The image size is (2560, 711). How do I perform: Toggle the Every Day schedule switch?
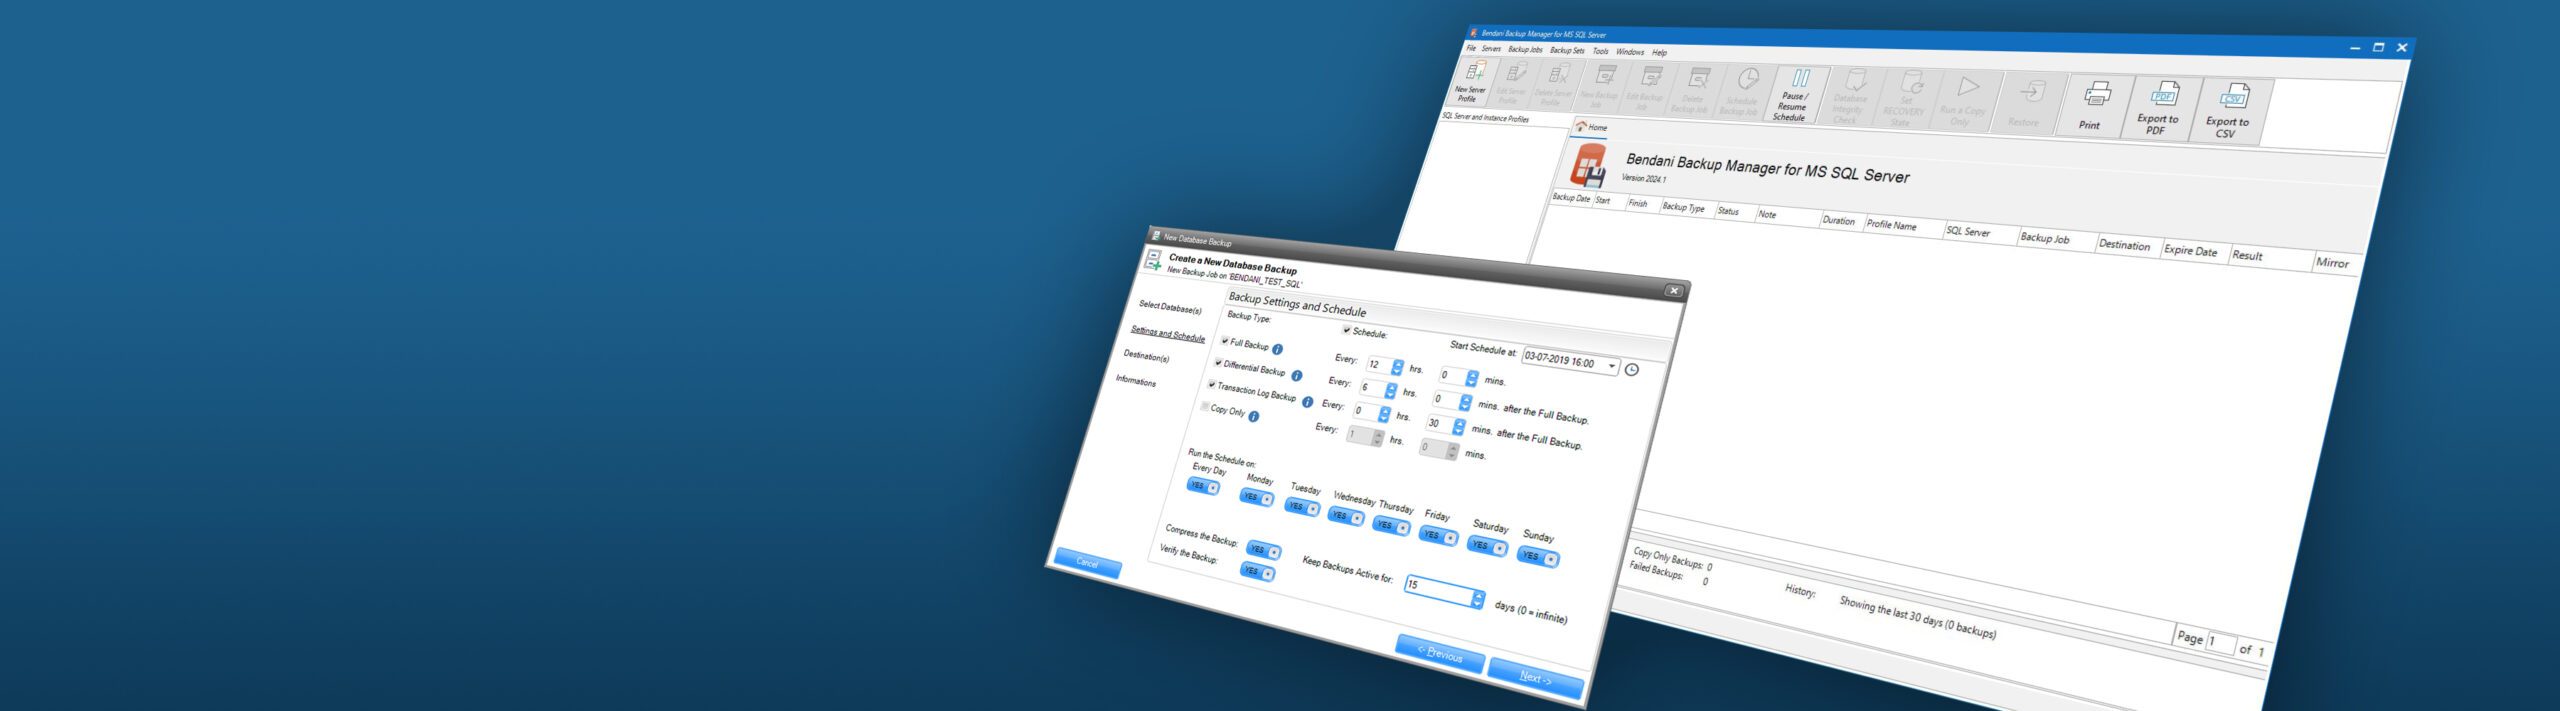(1203, 486)
